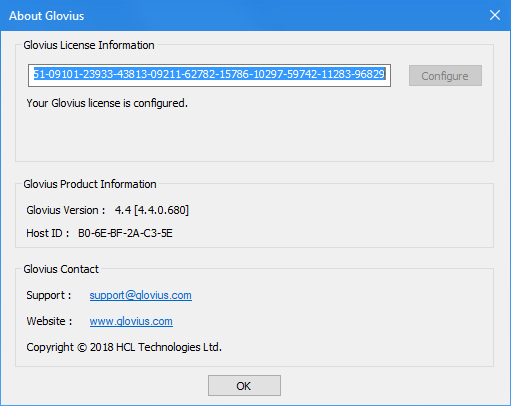Click the word Copyright in the footer line
Image resolution: width=511 pixels, height=406 pixels.
tap(50, 348)
